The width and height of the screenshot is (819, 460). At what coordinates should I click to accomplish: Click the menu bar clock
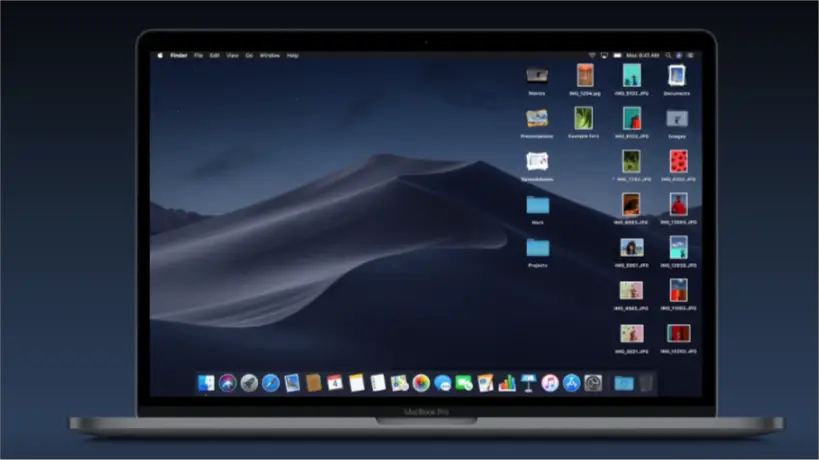point(642,55)
